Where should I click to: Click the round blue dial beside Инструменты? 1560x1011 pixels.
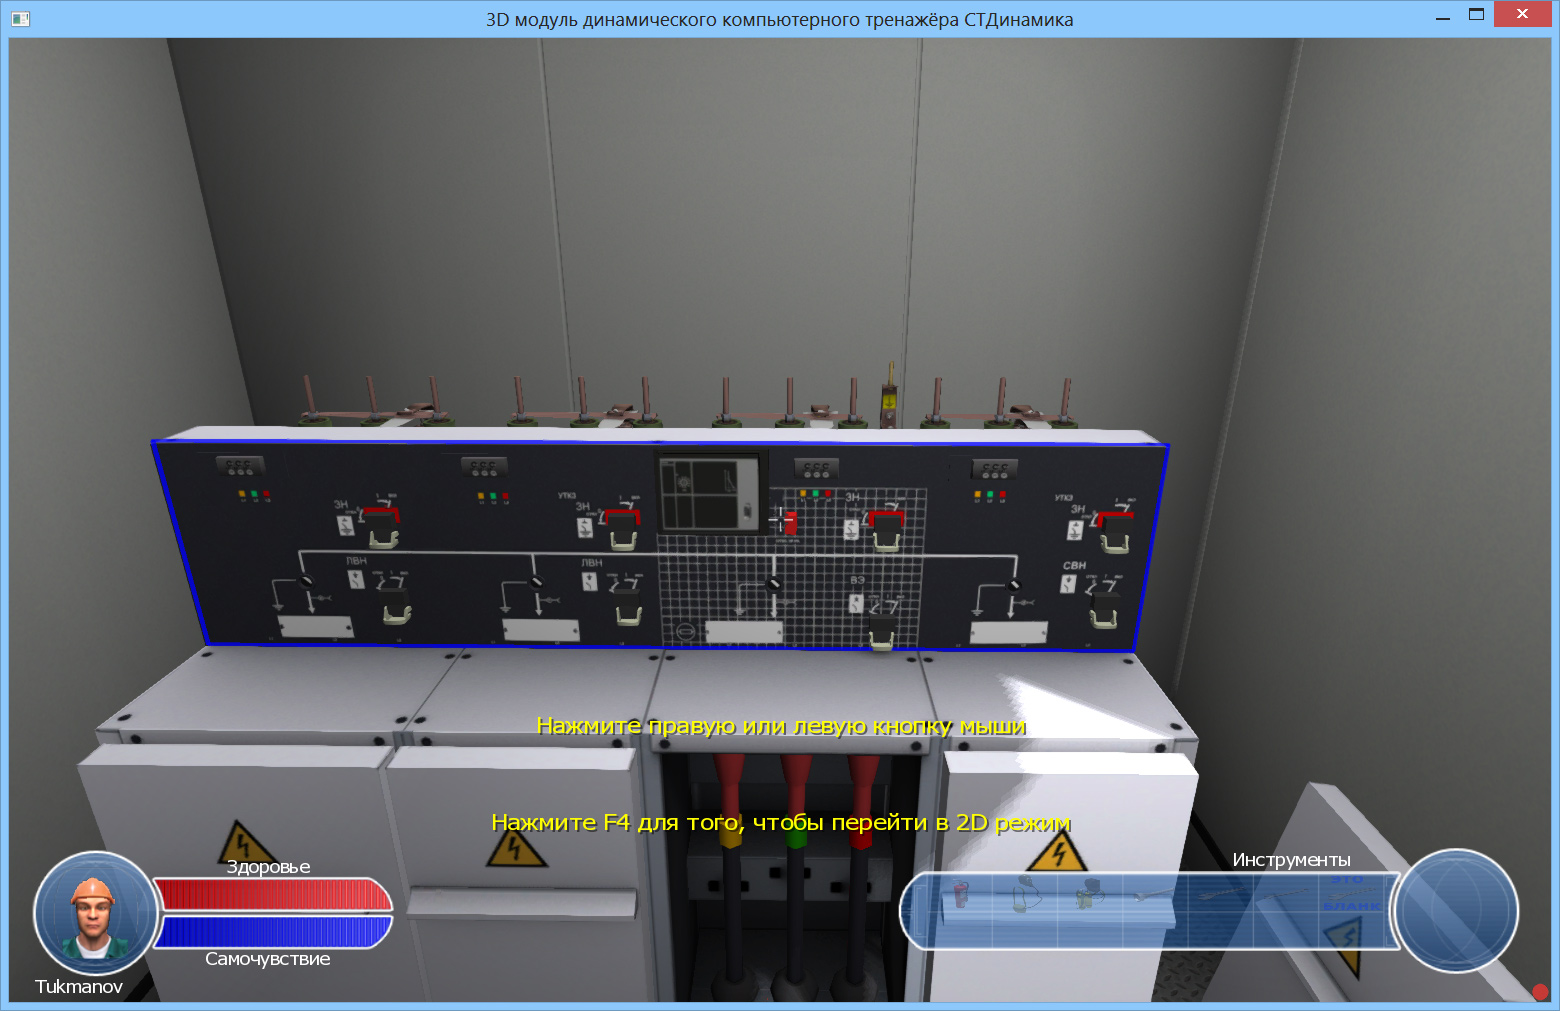[1456, 911]
